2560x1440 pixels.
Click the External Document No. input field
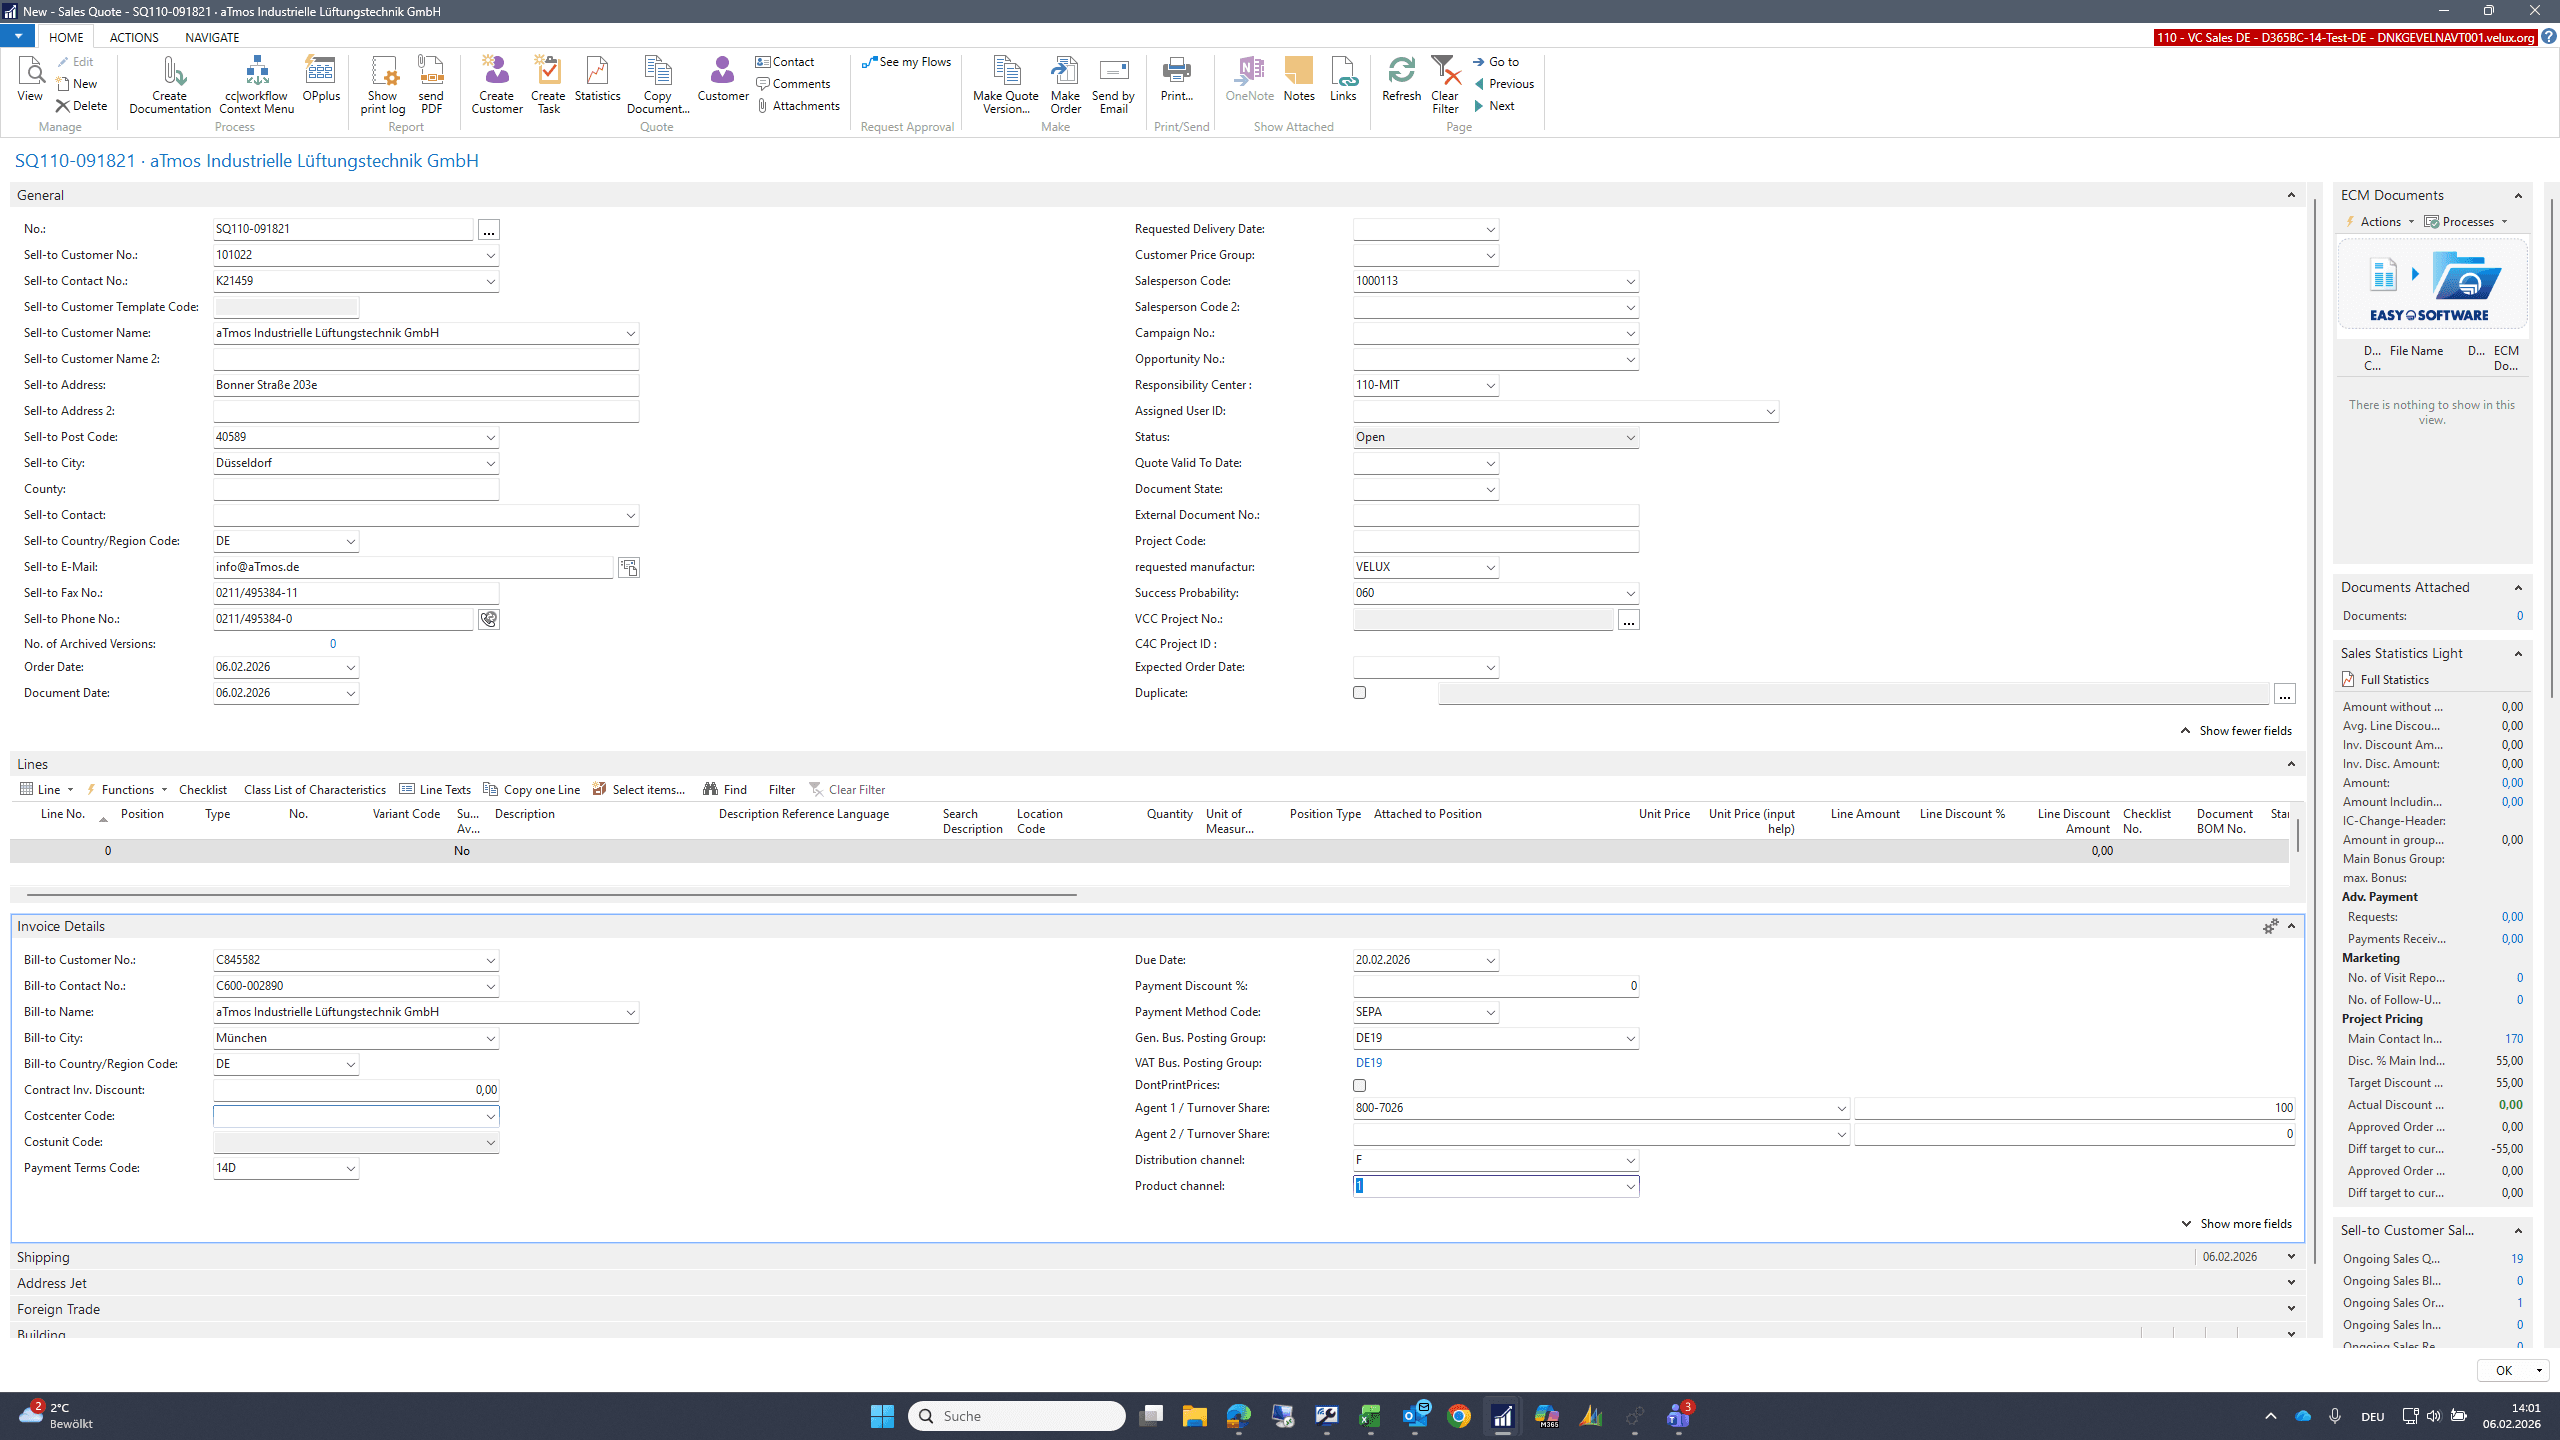[x=1495, y=515]
